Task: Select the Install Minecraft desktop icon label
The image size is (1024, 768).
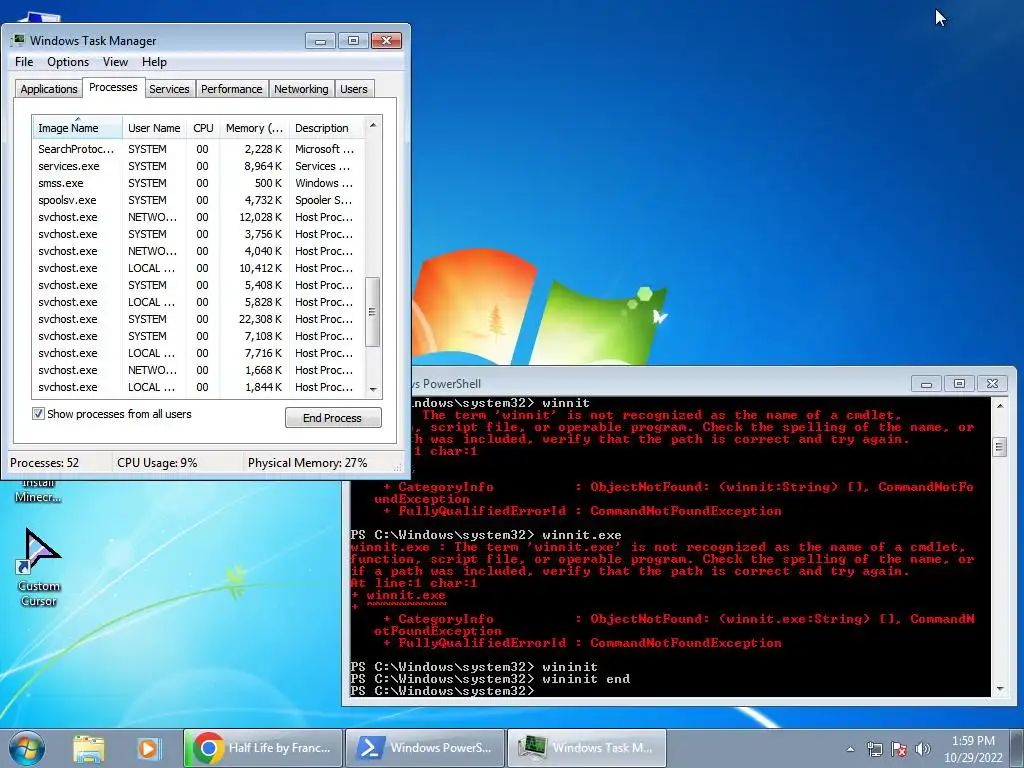Action: coord(38,490)
